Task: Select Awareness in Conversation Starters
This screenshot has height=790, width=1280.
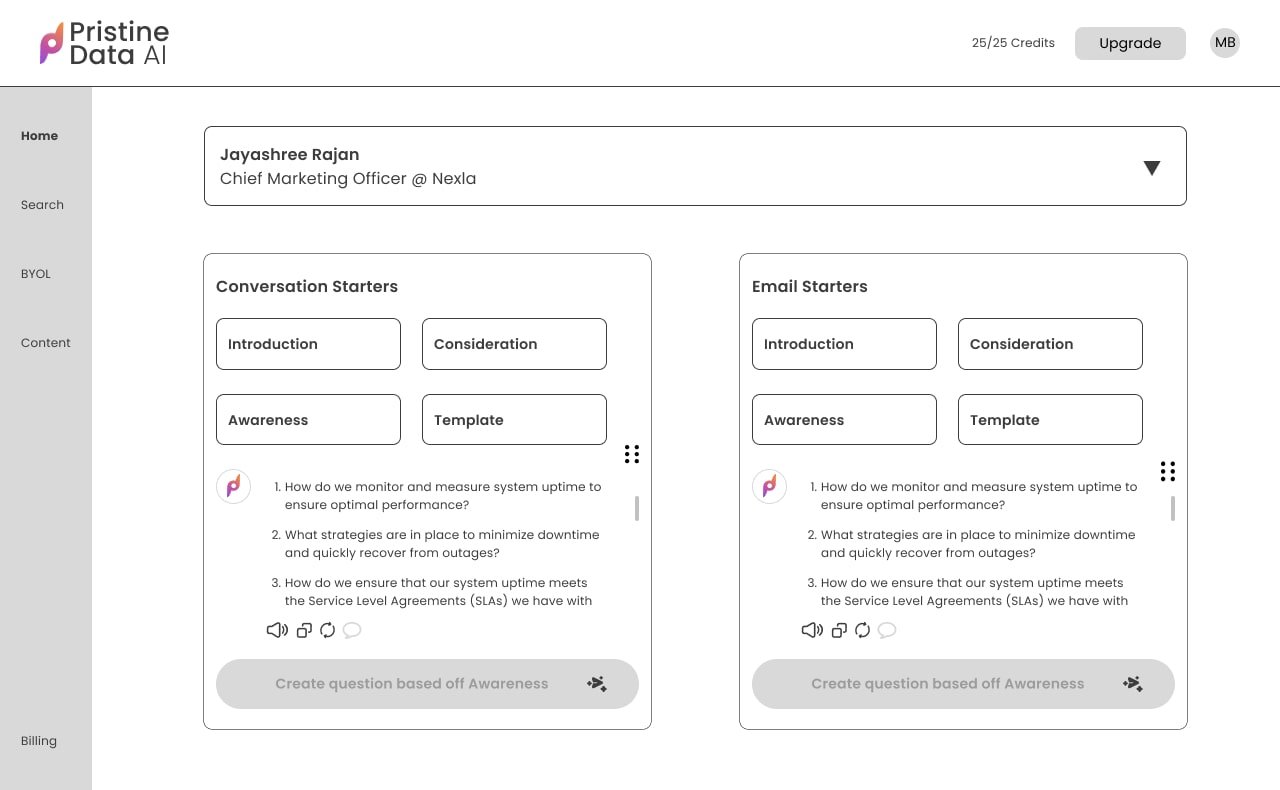Action: pyautogui.click(x=308, y=420)
